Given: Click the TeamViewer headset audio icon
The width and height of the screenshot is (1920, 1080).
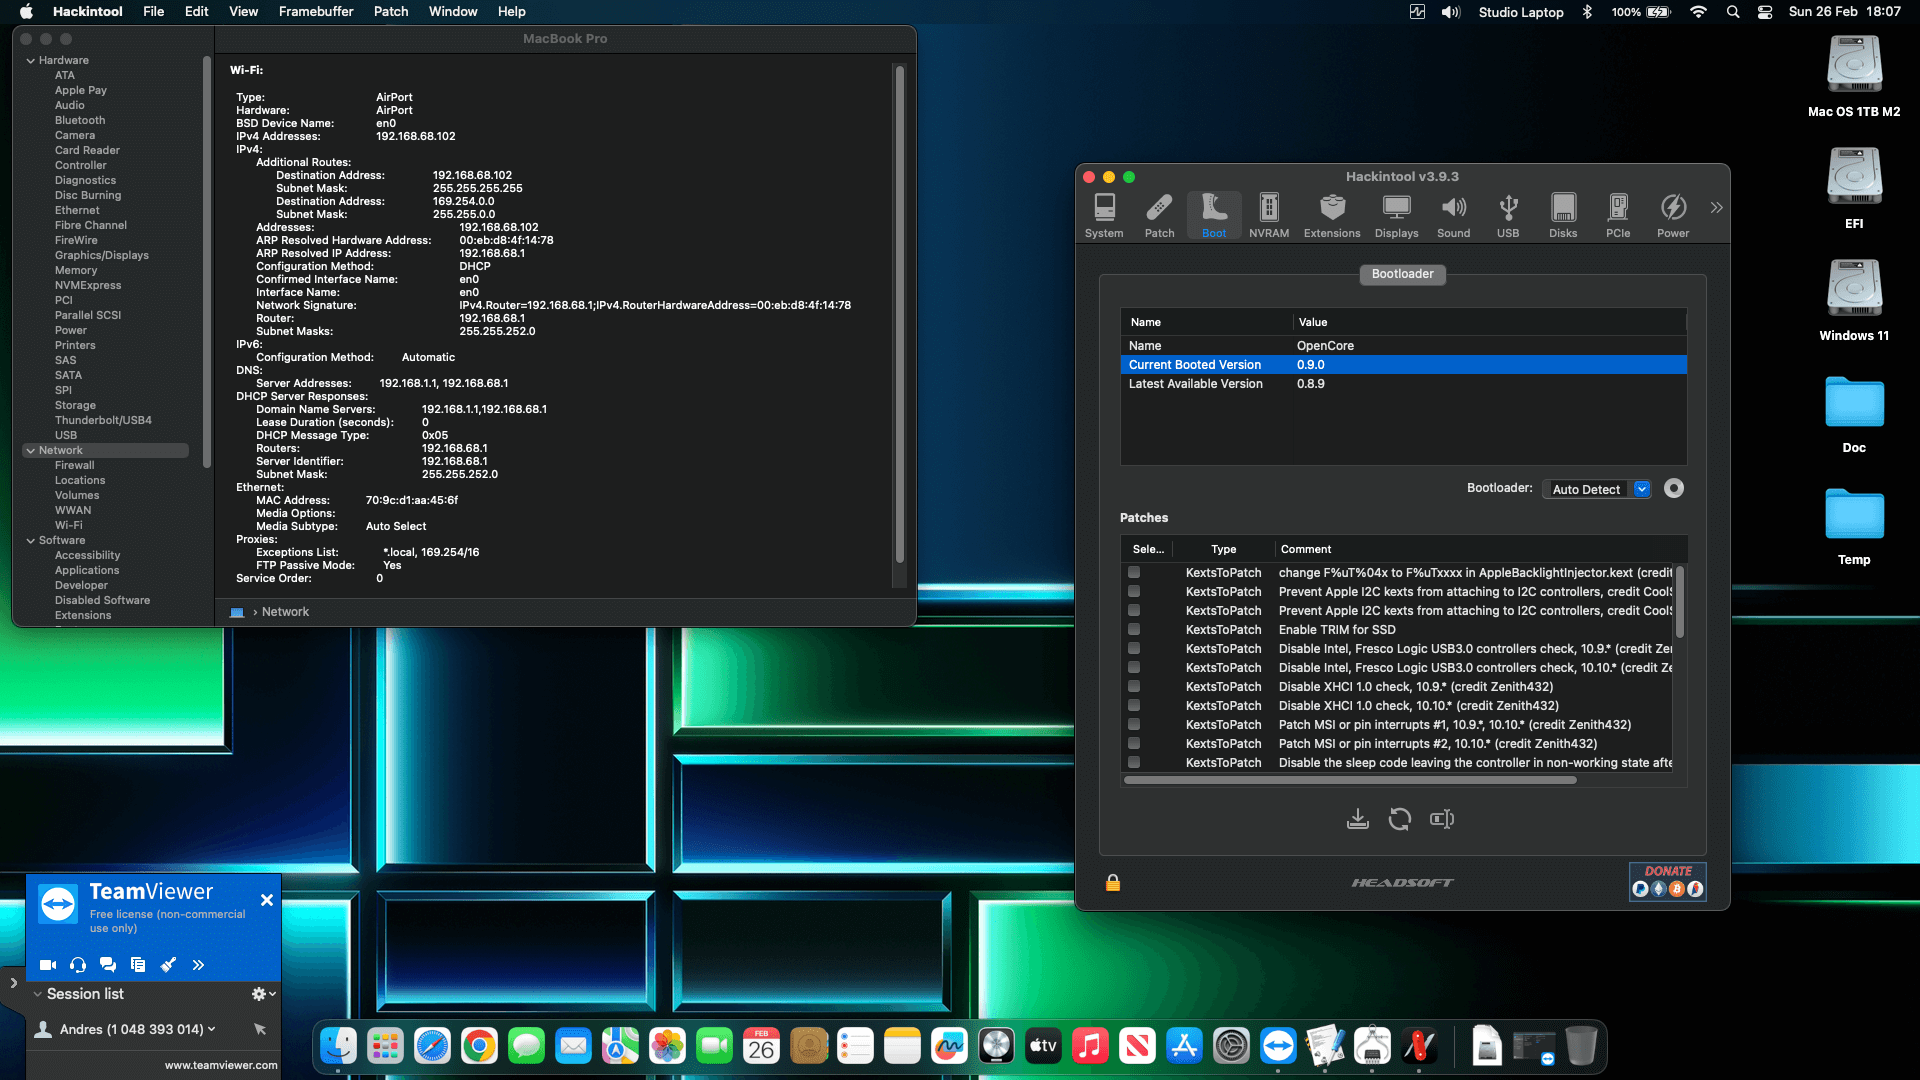Looking at the screenshot, I should 78,965.
